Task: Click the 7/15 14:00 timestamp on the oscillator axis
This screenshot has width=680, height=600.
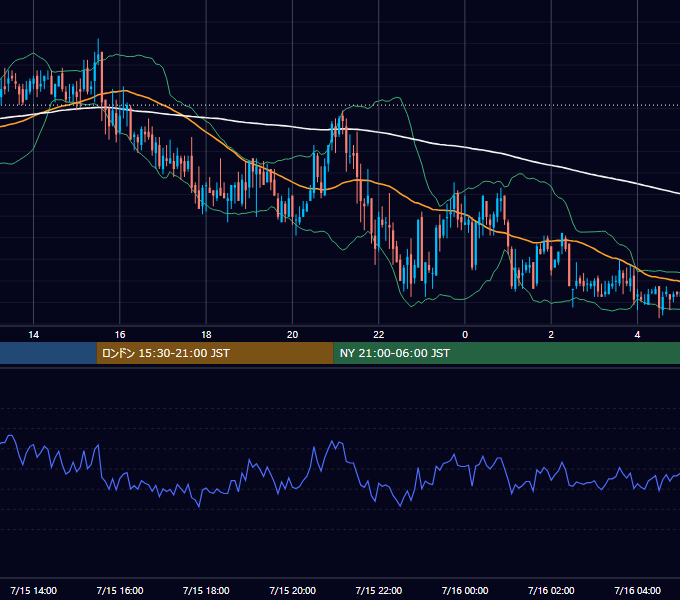Action: pos(33,590)
